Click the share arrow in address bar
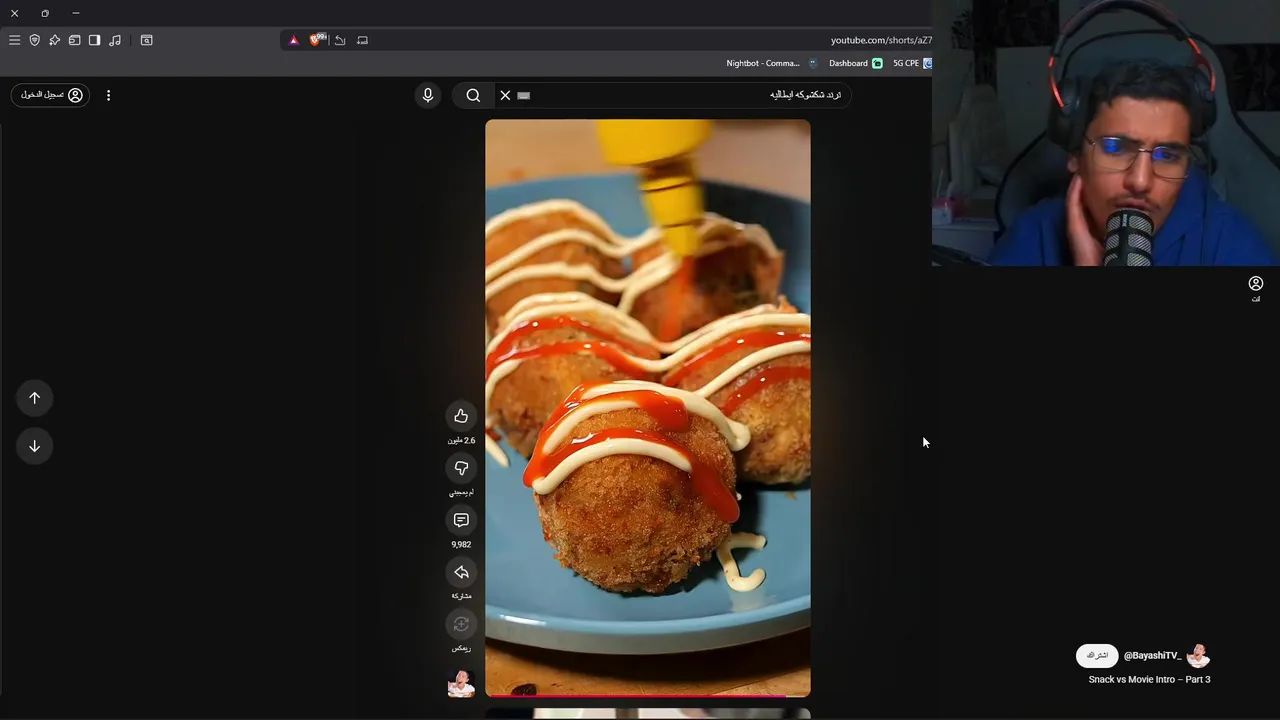The width and height of the screenshot is (1280, 720). tap(340, 40)
